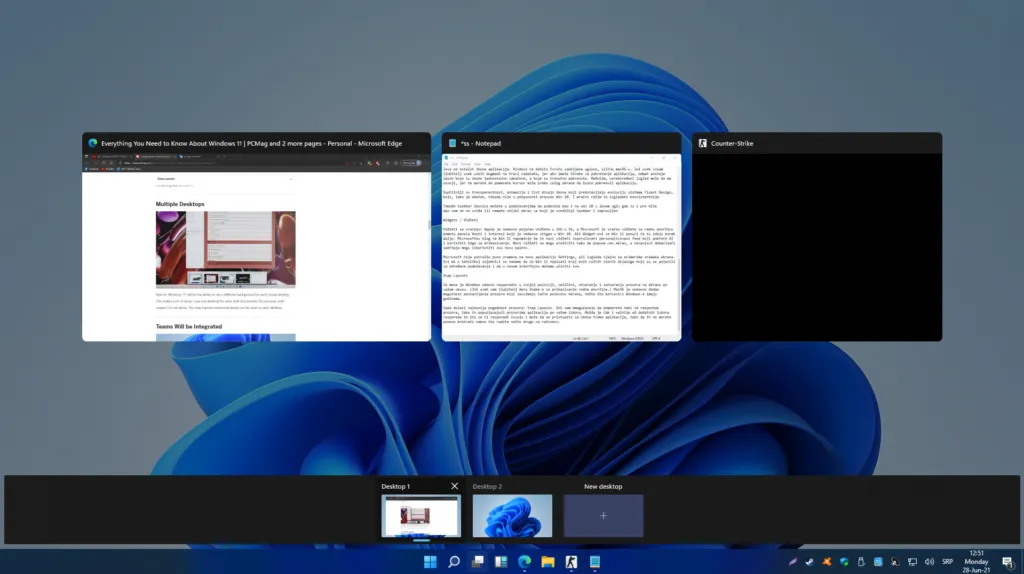Click the Desktop 2 label
Viewport: 1024px width, 574px height.
pyautogui.click(x=487, y=486)
